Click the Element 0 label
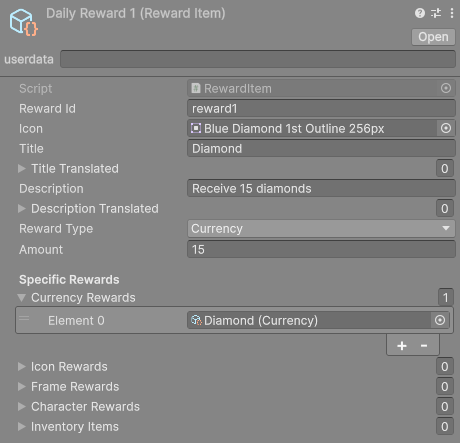The image size is (460, 443). pos(76,321)
